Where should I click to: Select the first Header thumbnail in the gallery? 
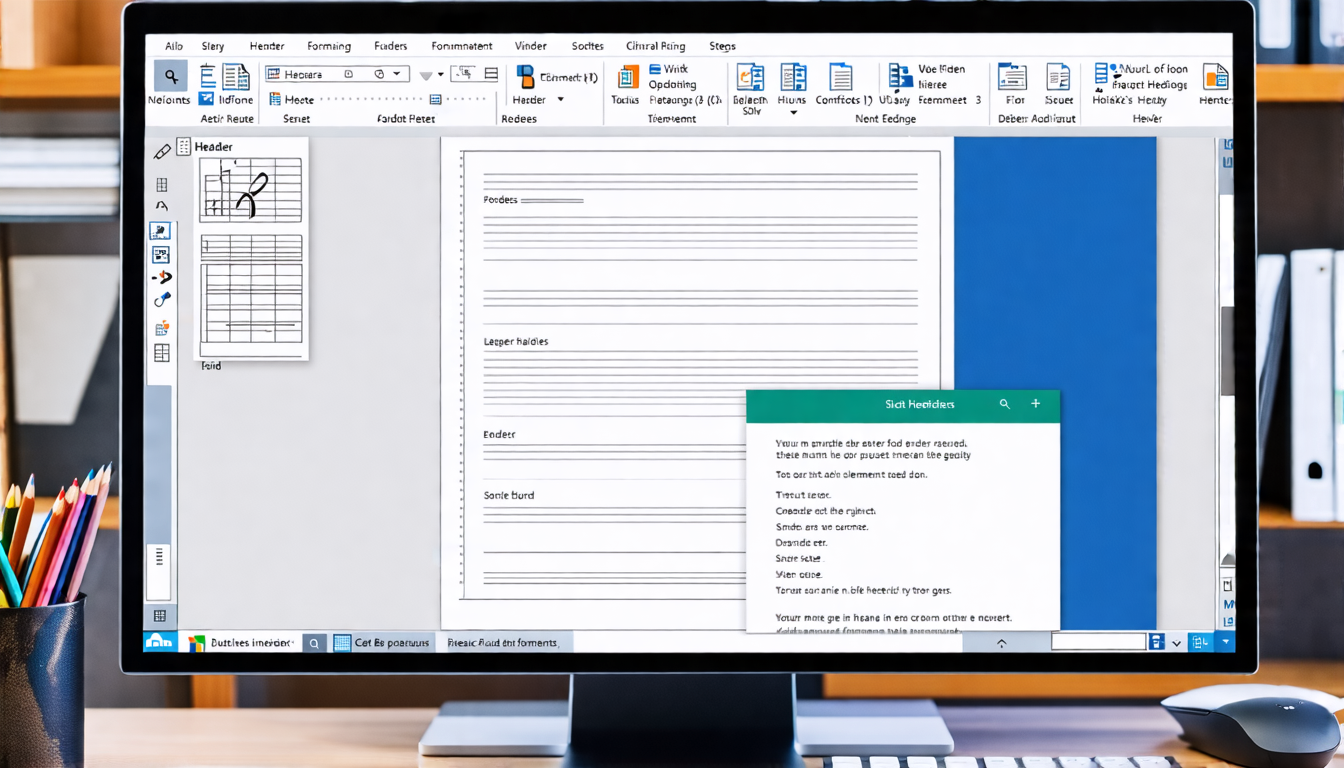tap(250, 190)
